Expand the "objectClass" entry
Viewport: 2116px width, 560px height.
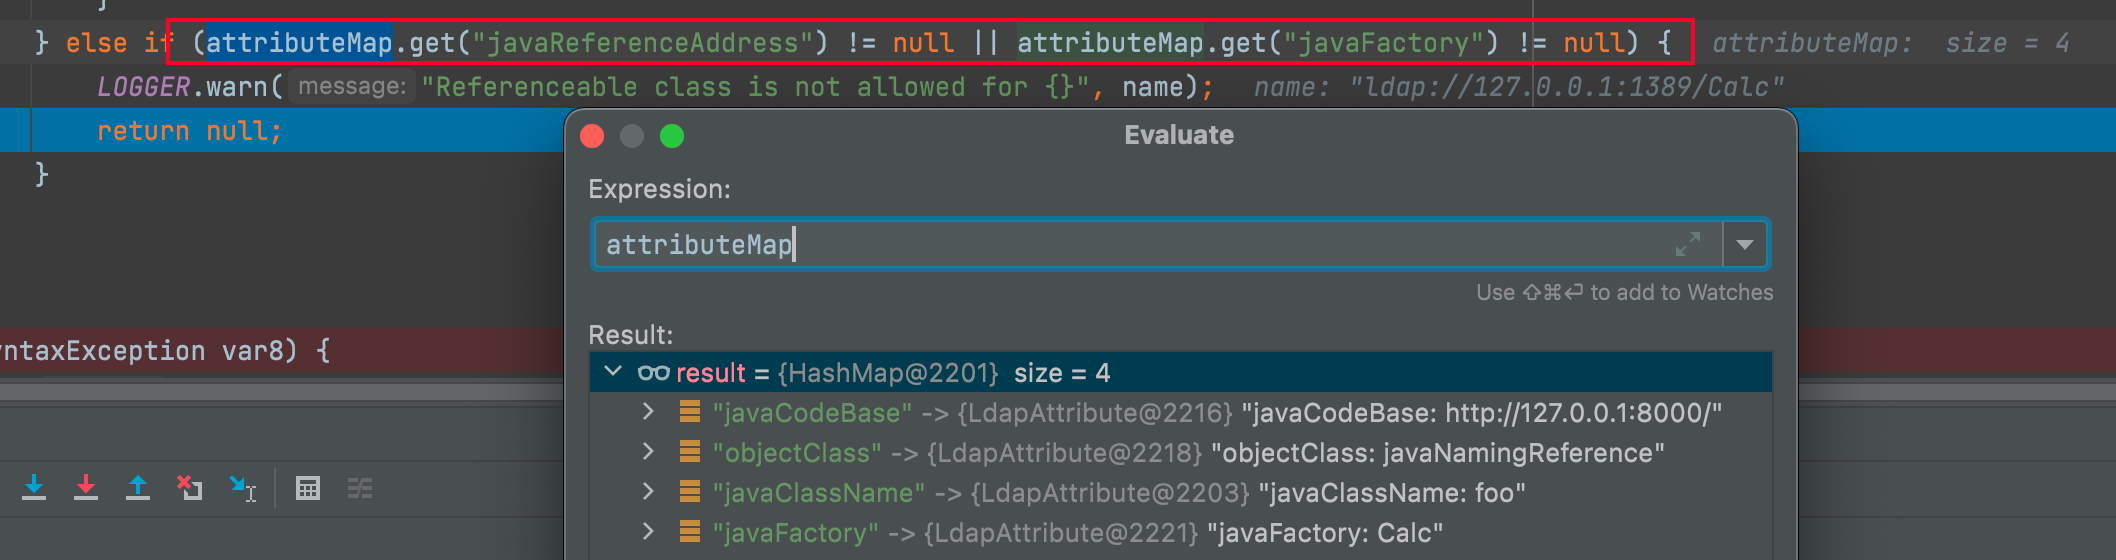(648, 452)
